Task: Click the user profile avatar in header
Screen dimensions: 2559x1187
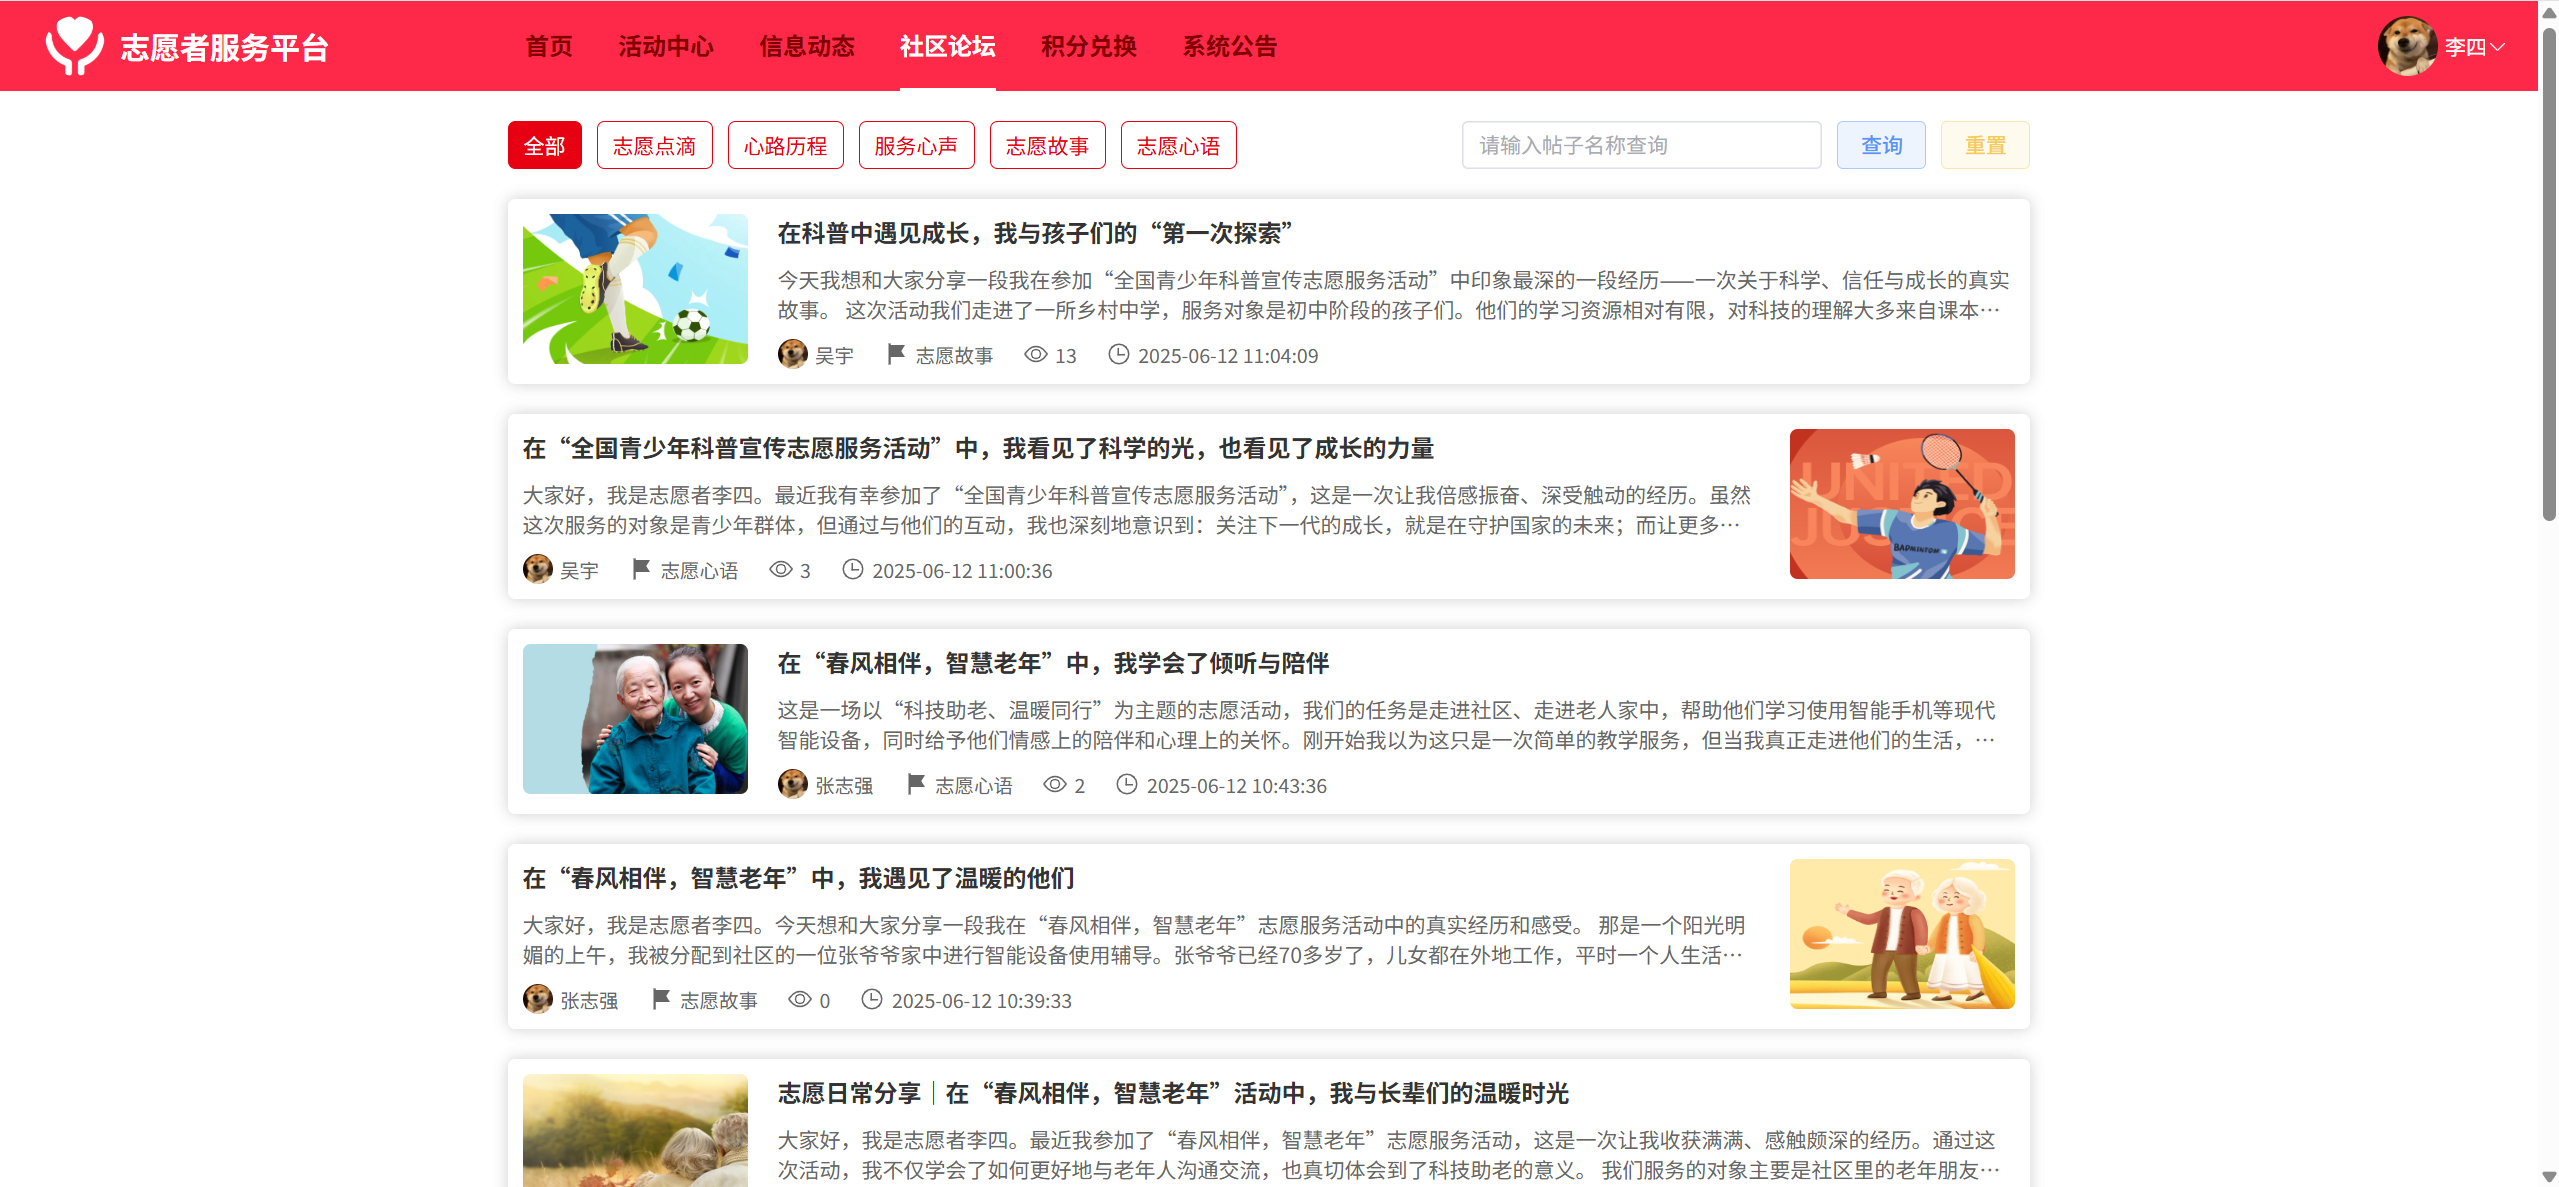Action: click(x=2406, y=46)
